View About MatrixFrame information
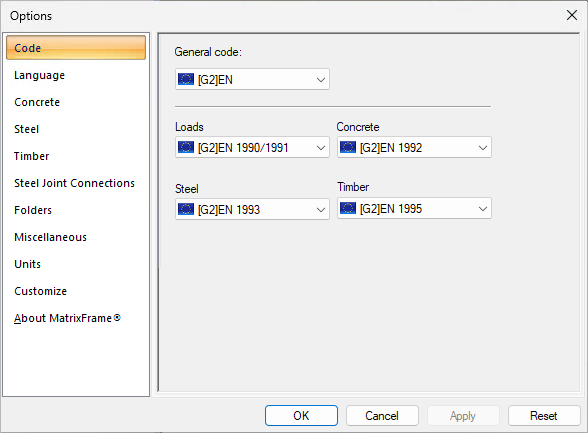 pos(68,318)
